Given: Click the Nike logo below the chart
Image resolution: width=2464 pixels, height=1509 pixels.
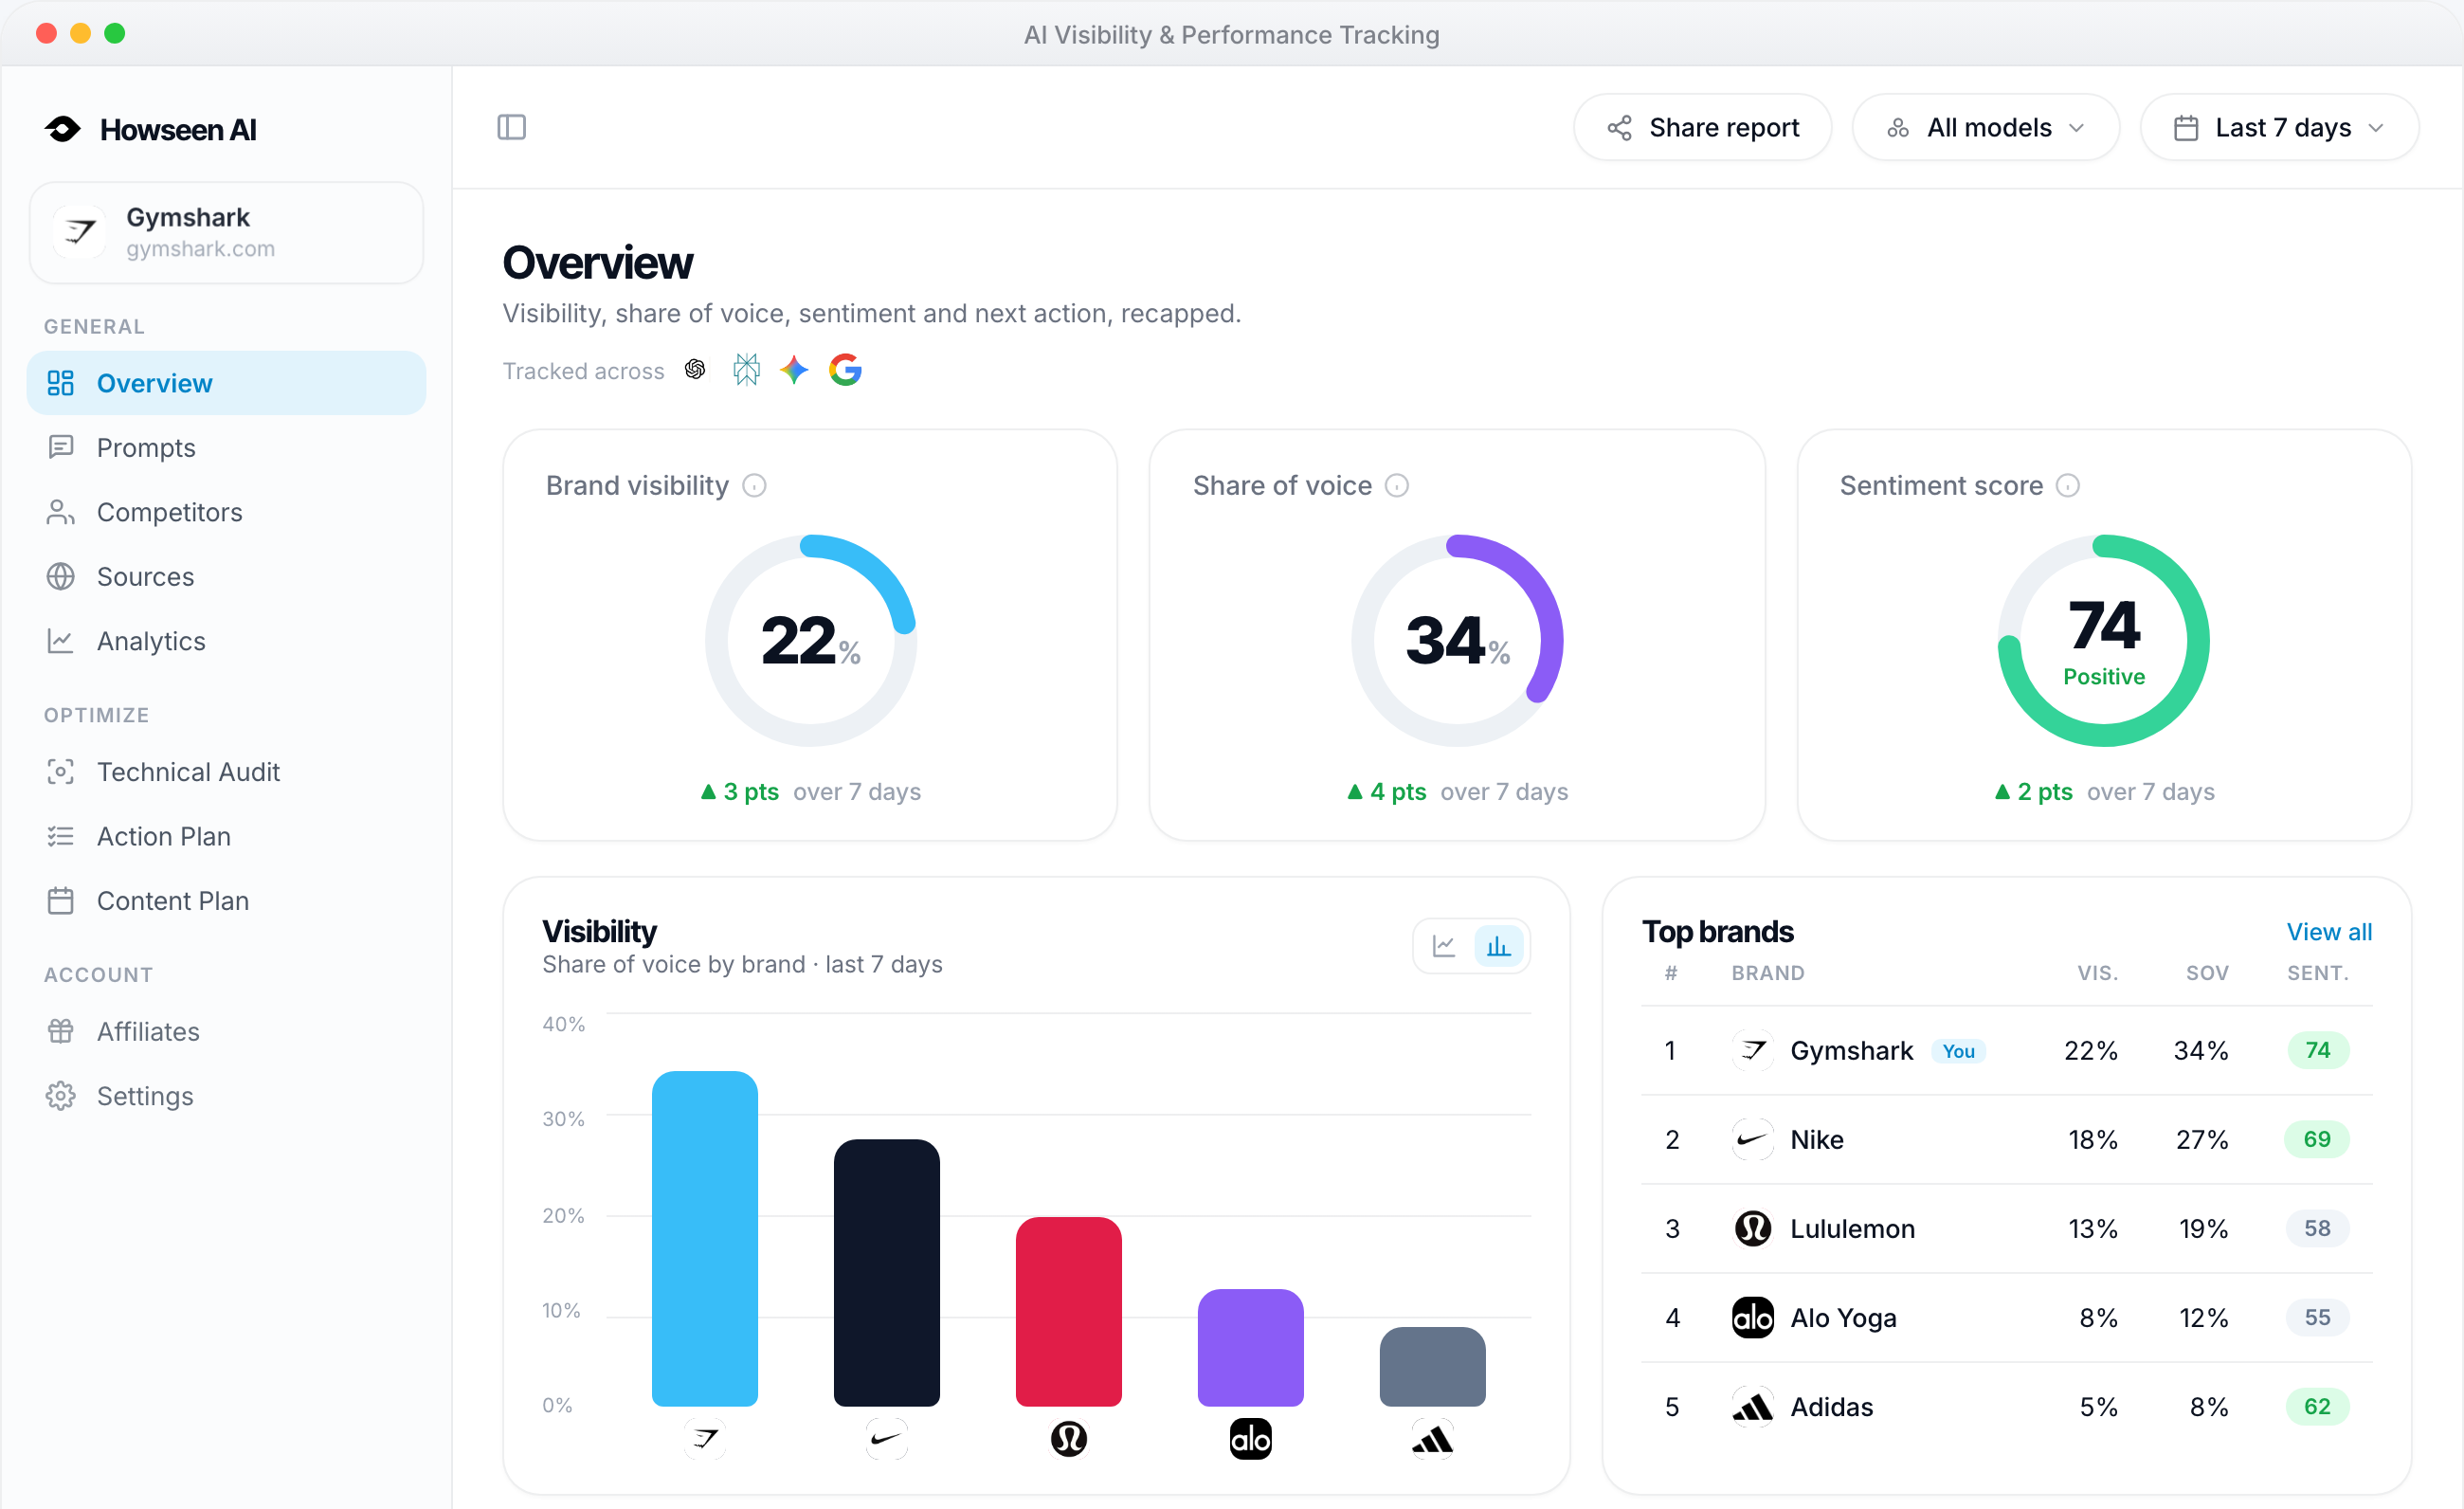Looking at the screenshot, I should pos(887,1439).
